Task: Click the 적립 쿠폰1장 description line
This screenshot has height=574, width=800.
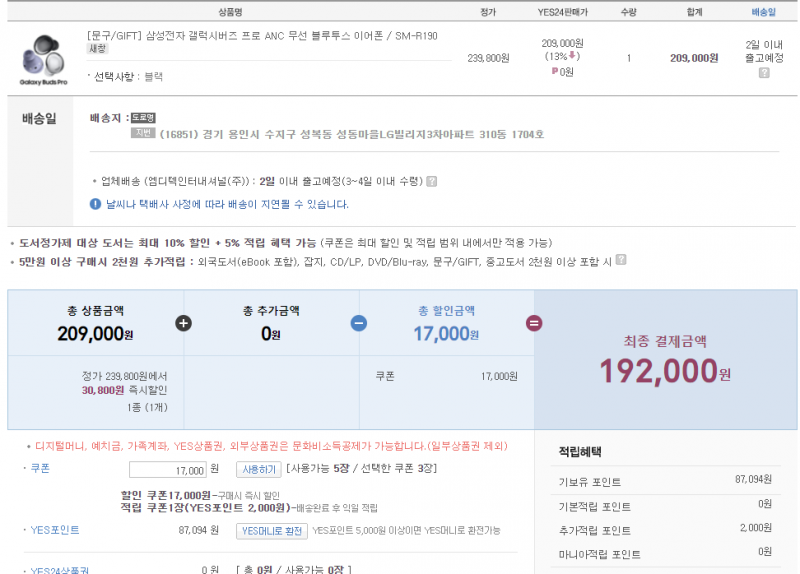Action: 249,508
